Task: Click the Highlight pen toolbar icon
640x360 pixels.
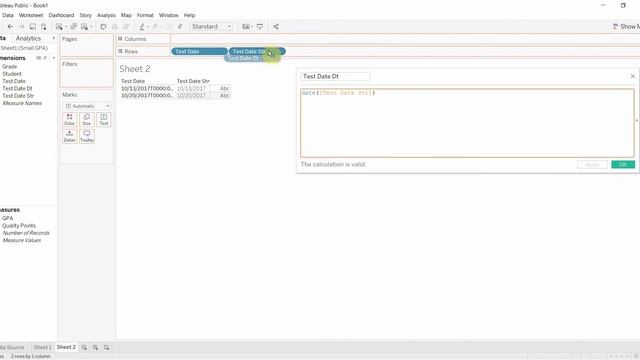Action: tap(142, 27)
